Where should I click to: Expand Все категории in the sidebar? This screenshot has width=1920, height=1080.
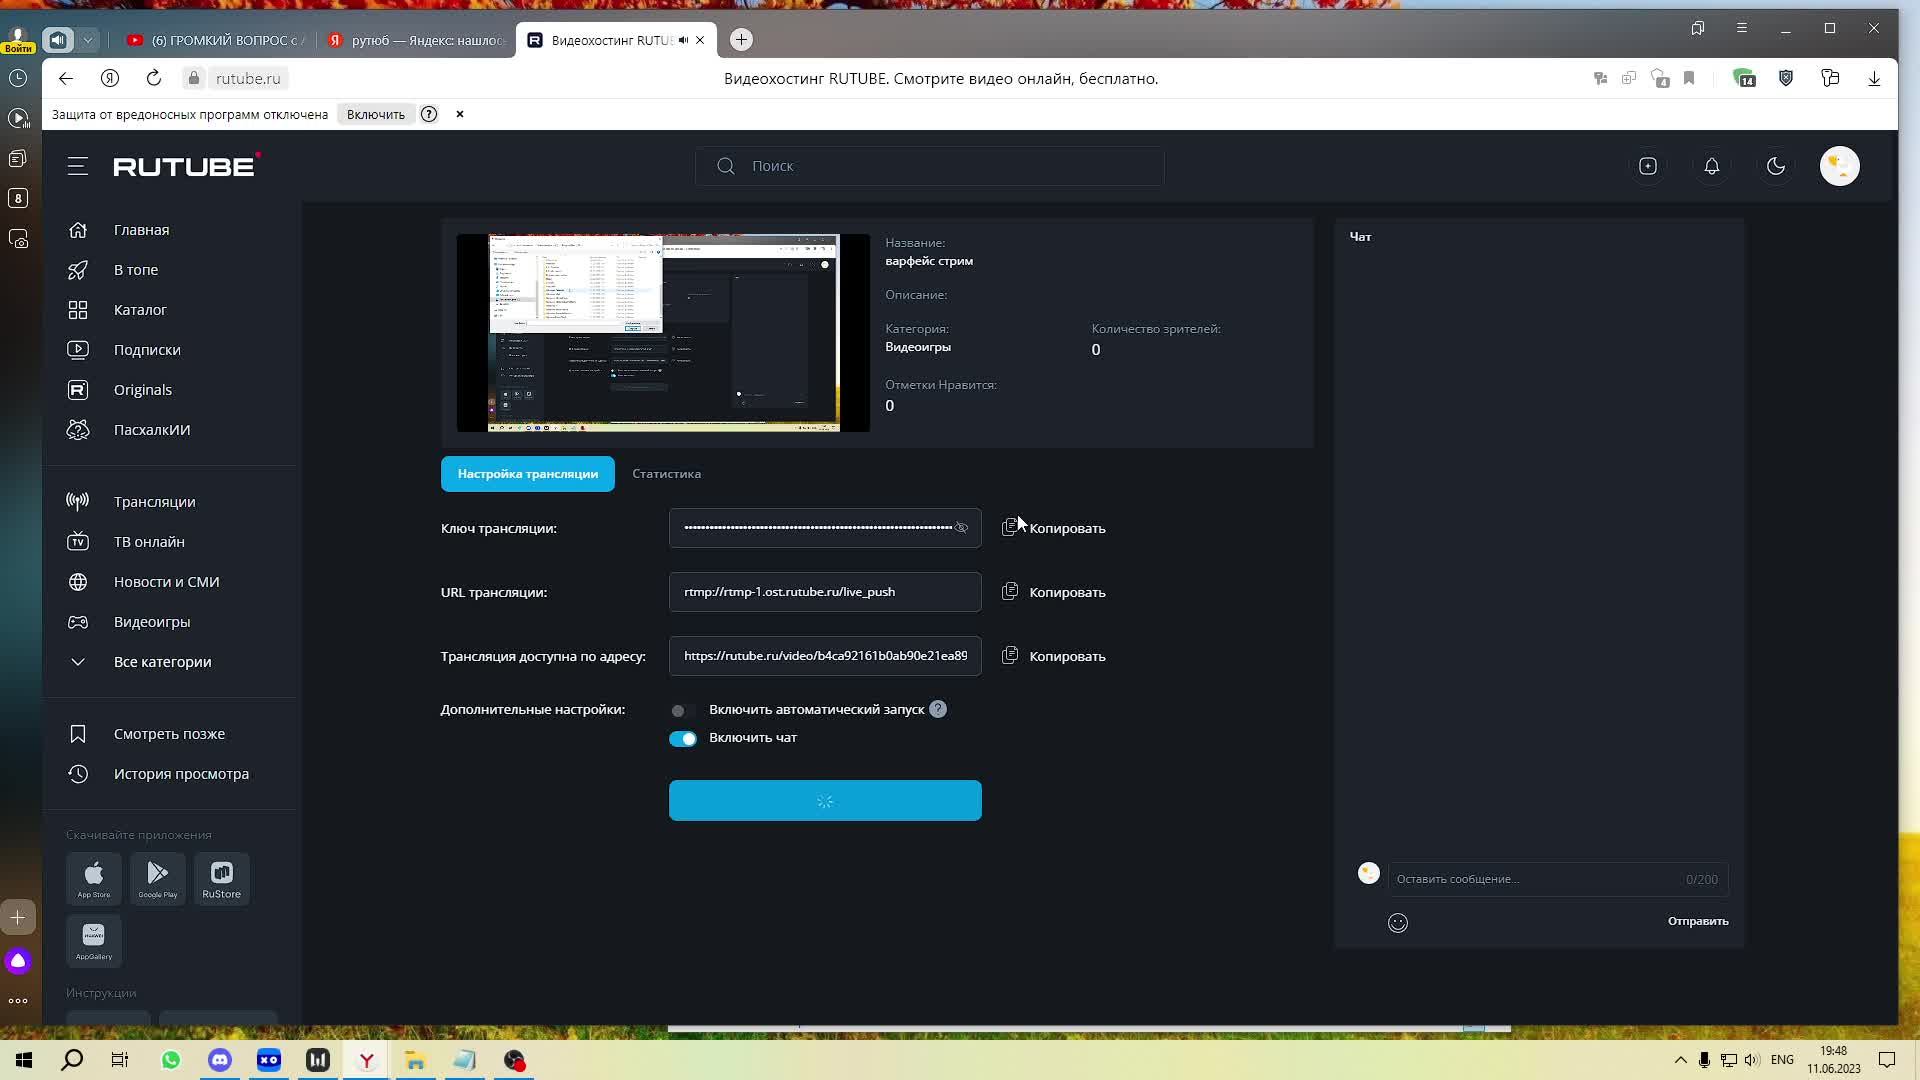(162, 662)
